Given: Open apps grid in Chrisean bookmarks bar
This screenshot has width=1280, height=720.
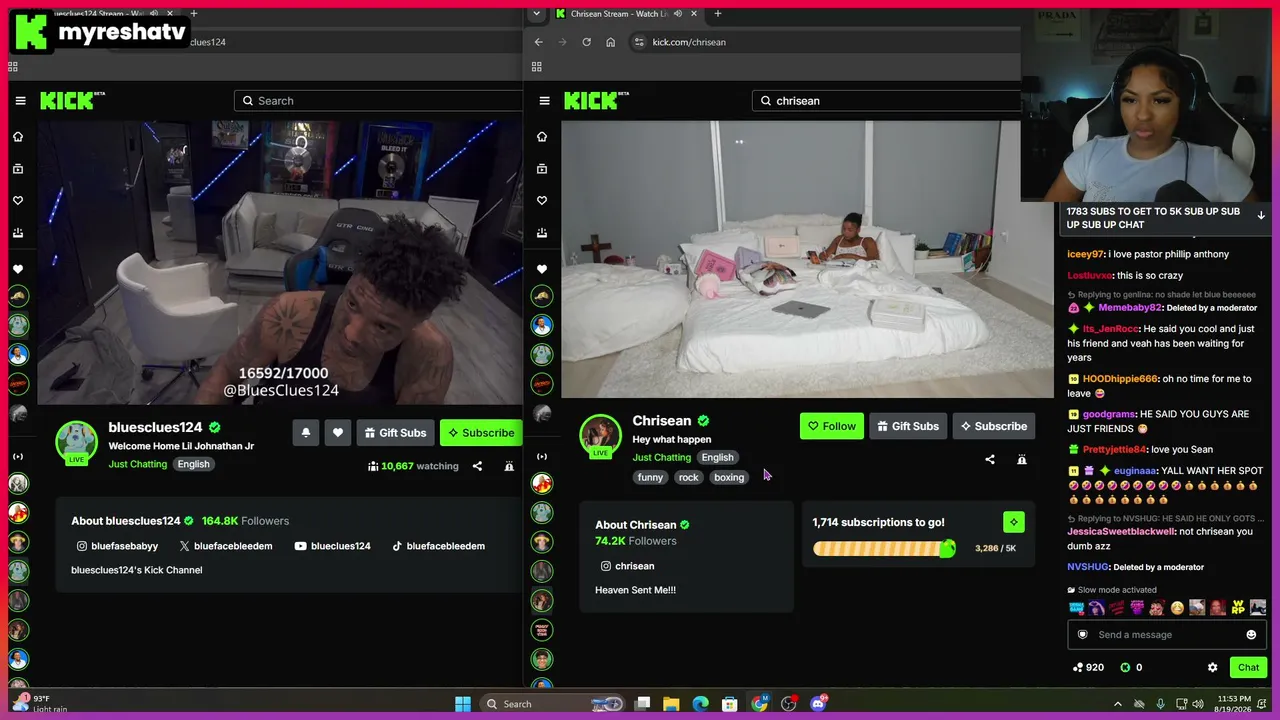Looking at the screenshot, I should click(x=536, y=67).
